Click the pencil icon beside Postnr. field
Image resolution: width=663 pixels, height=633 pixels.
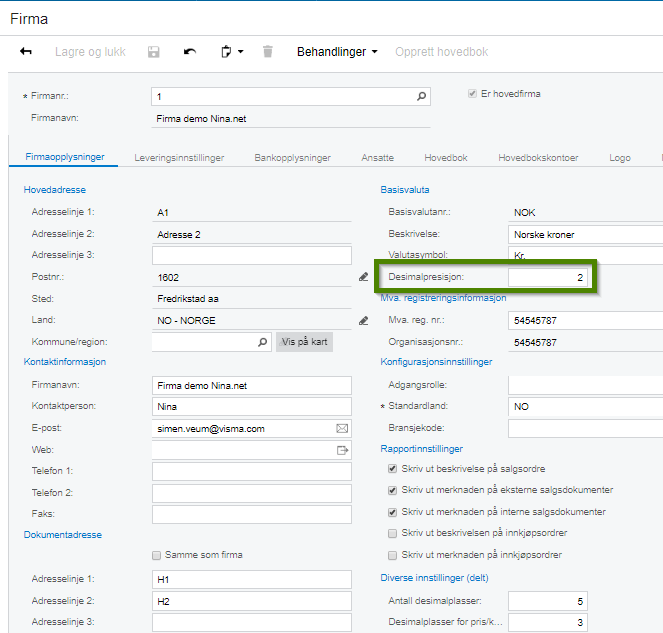click(x=363, y=277)
